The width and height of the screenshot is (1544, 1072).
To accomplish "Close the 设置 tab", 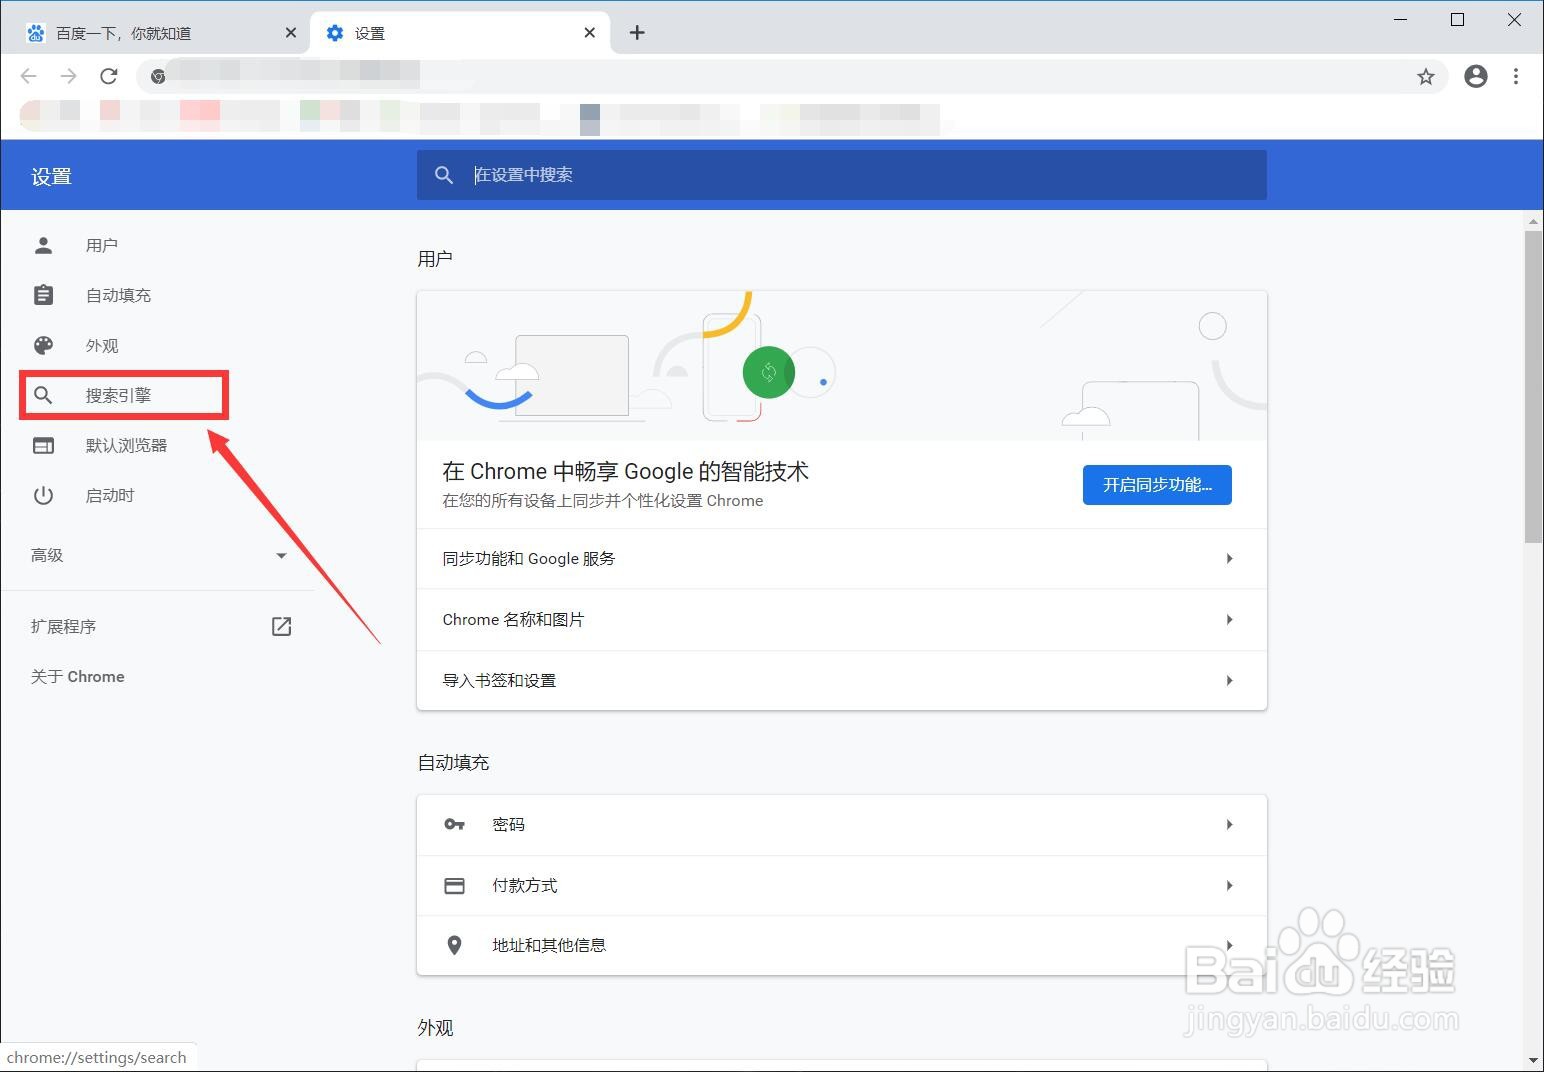I will 590,33.
